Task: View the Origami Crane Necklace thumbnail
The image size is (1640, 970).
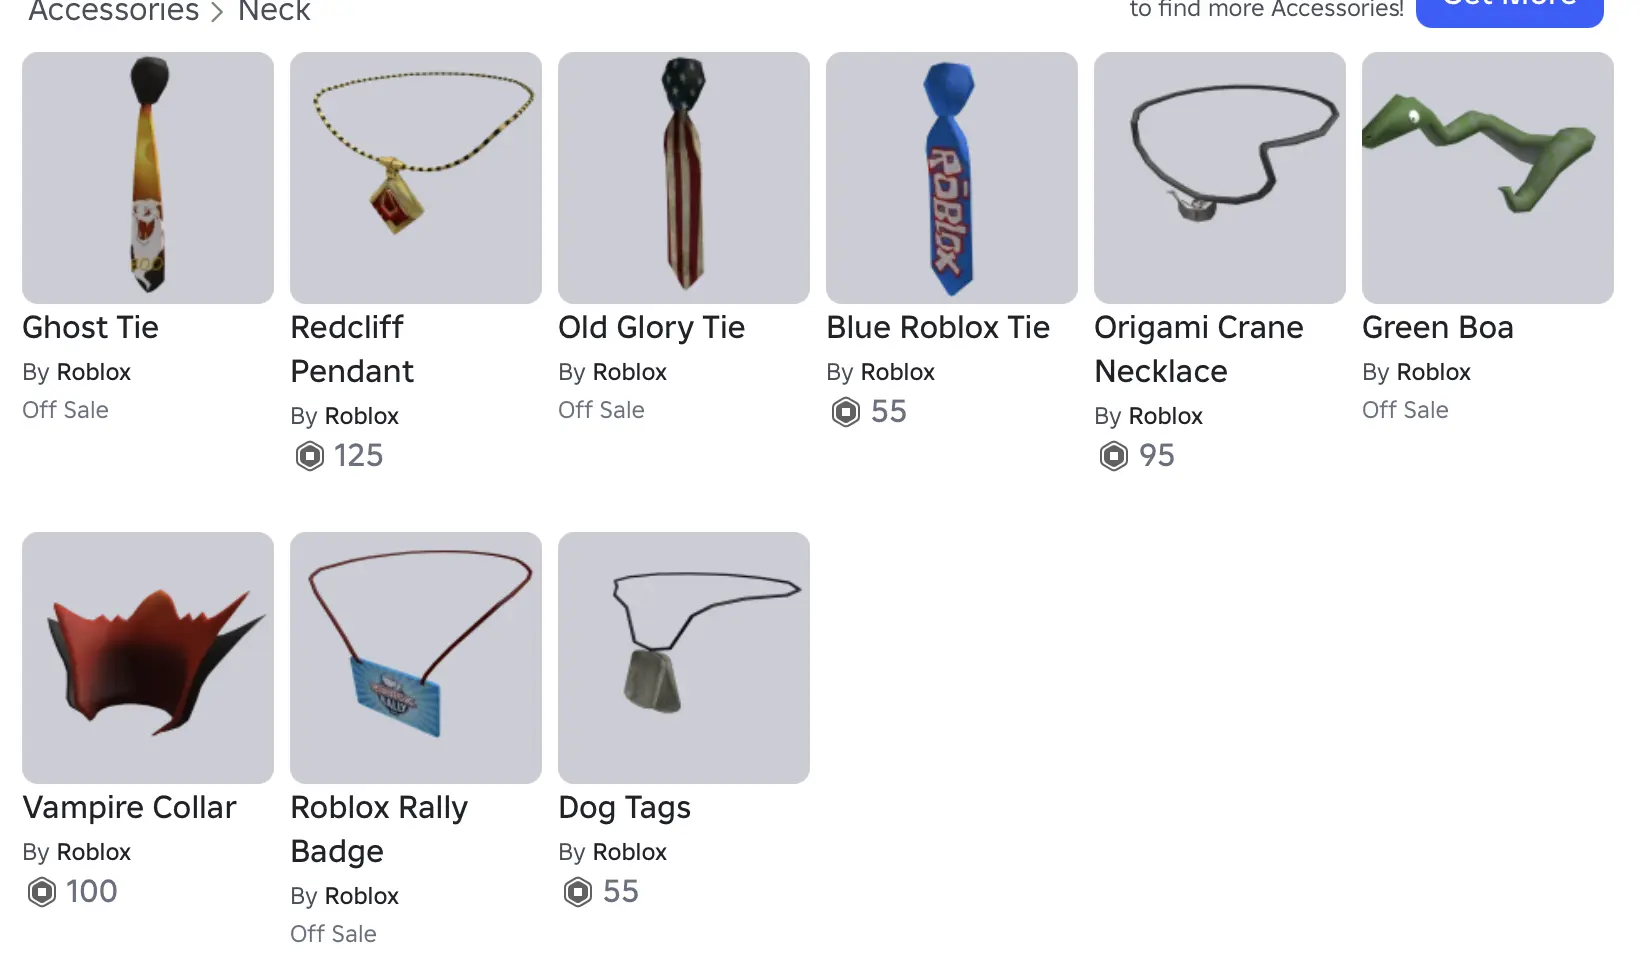Action: click(x=1220, y=178)
